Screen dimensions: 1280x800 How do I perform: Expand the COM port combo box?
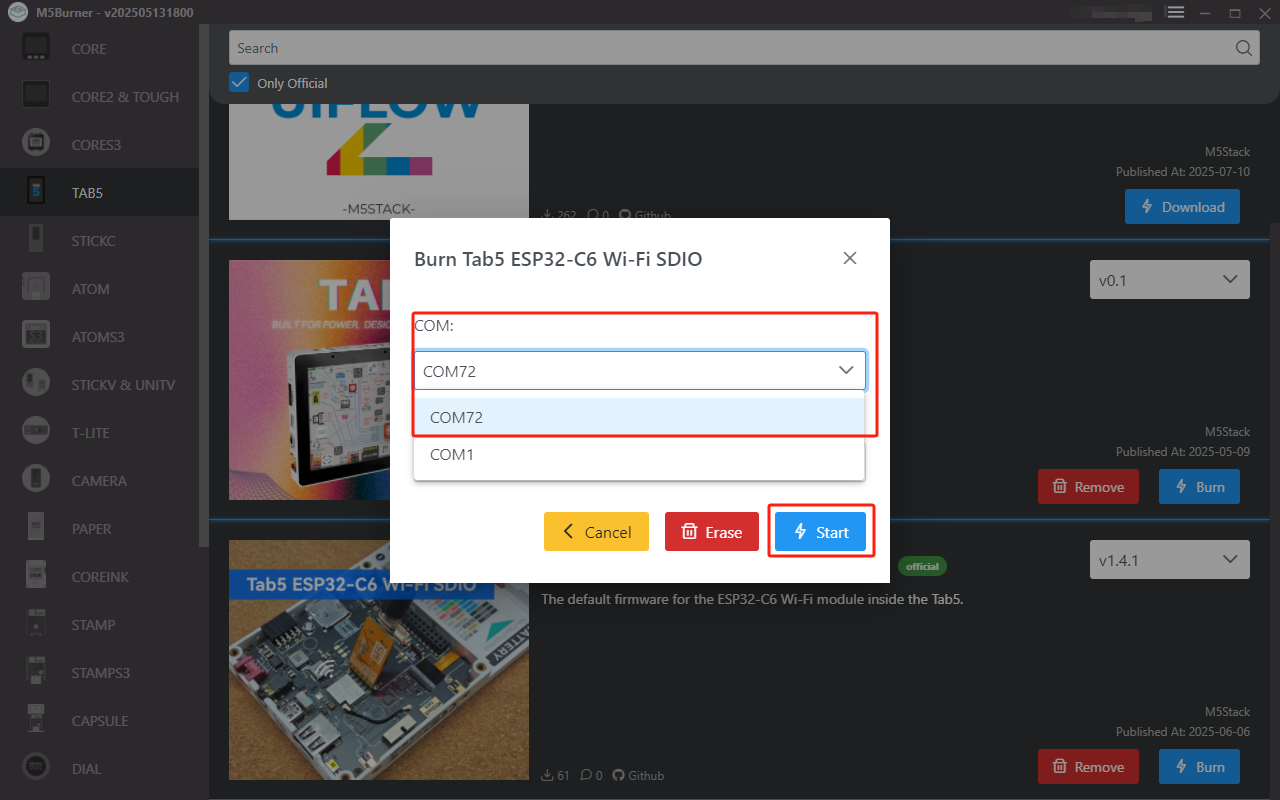pos(640,370)
